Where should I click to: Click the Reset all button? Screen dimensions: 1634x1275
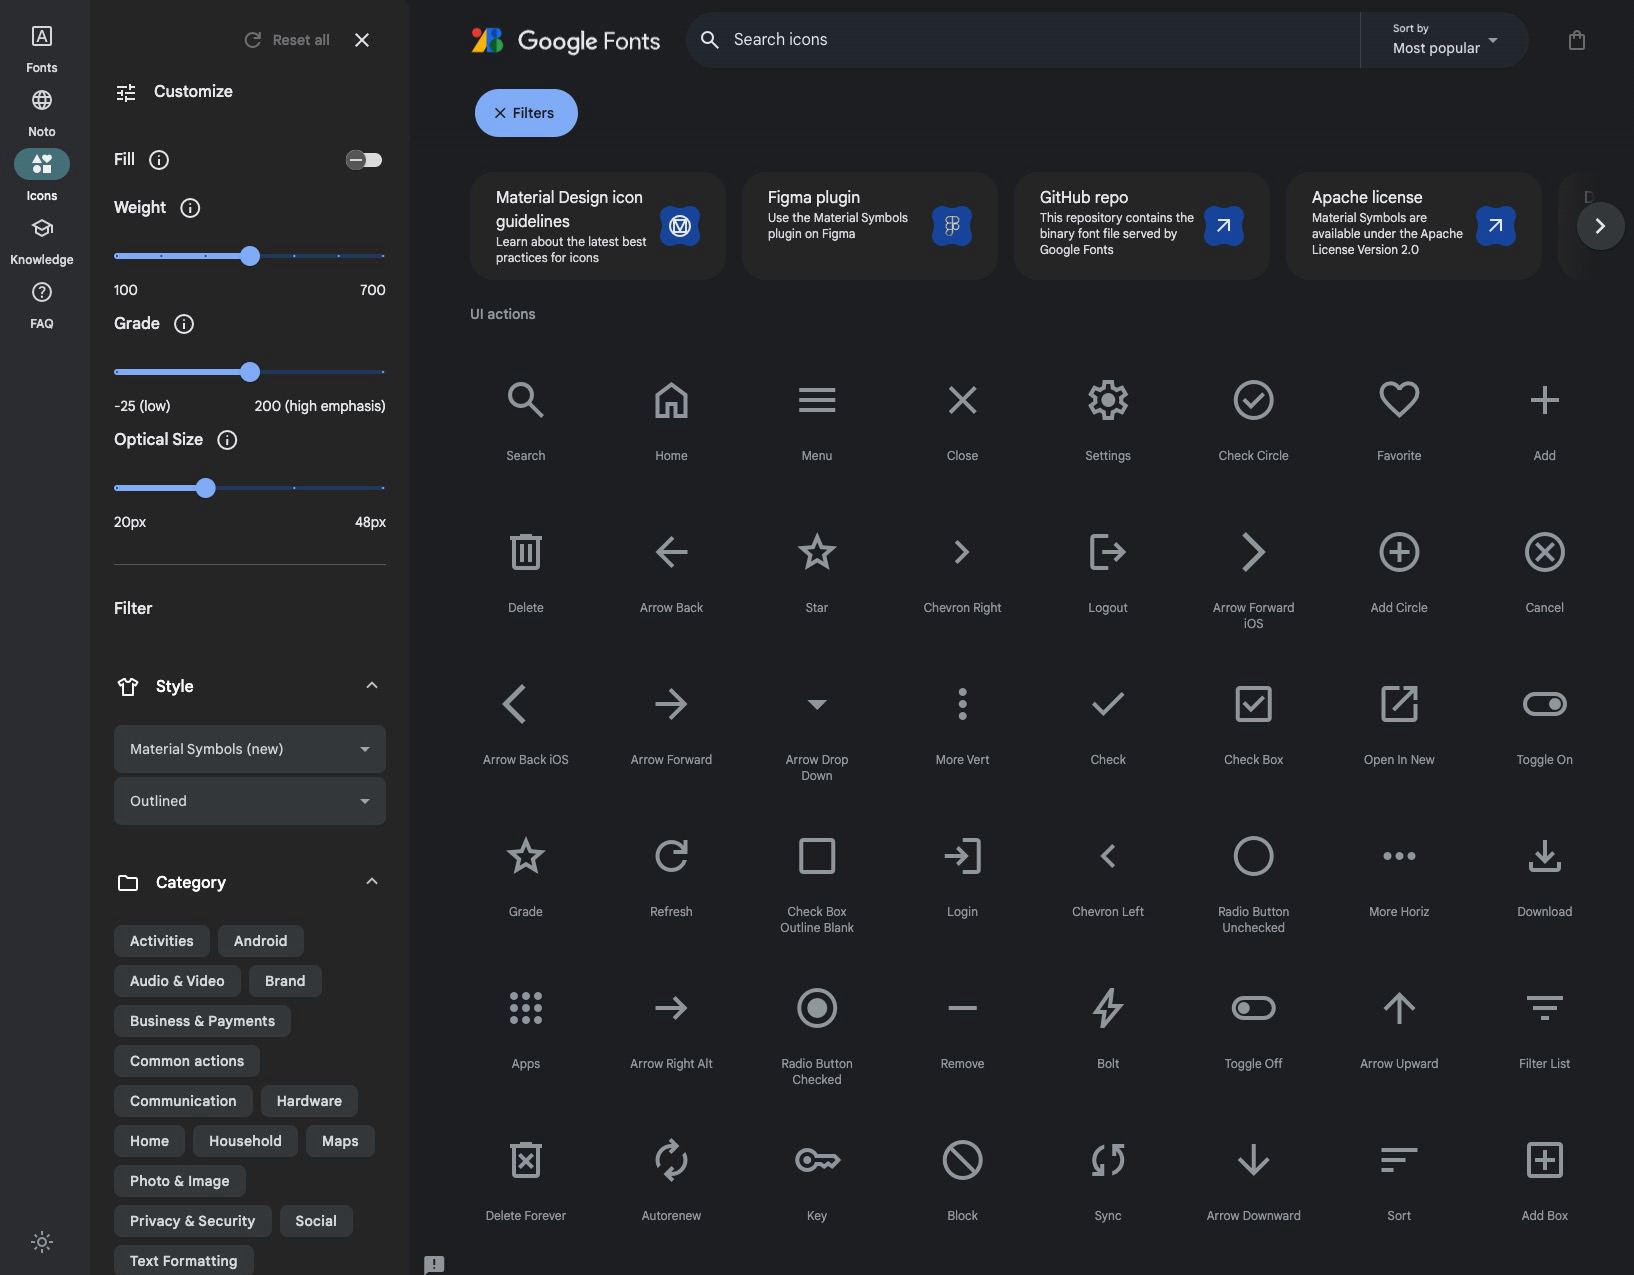coord(288,40)
